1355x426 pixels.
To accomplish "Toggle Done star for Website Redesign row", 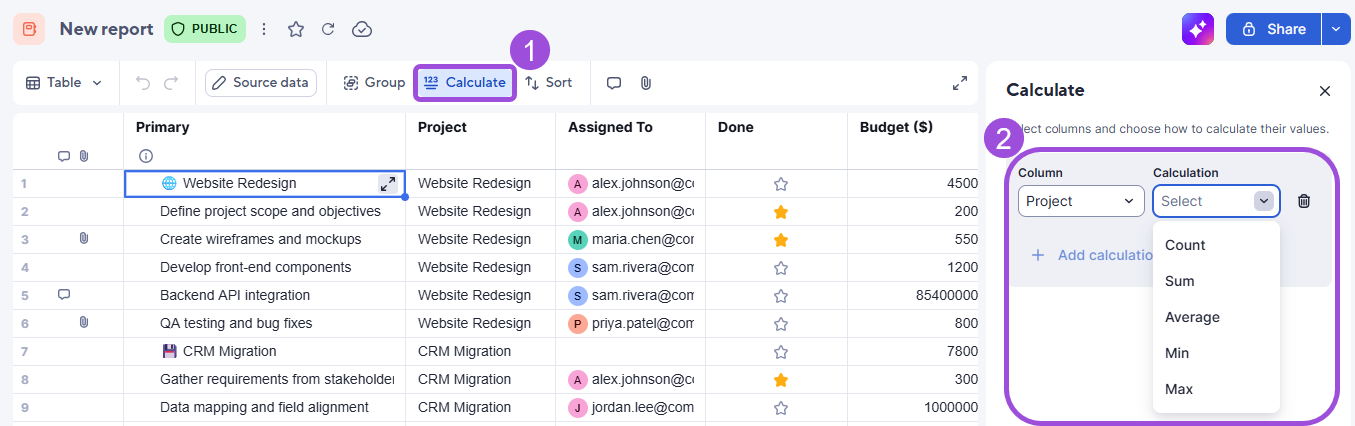I will [x=781, y=184].
